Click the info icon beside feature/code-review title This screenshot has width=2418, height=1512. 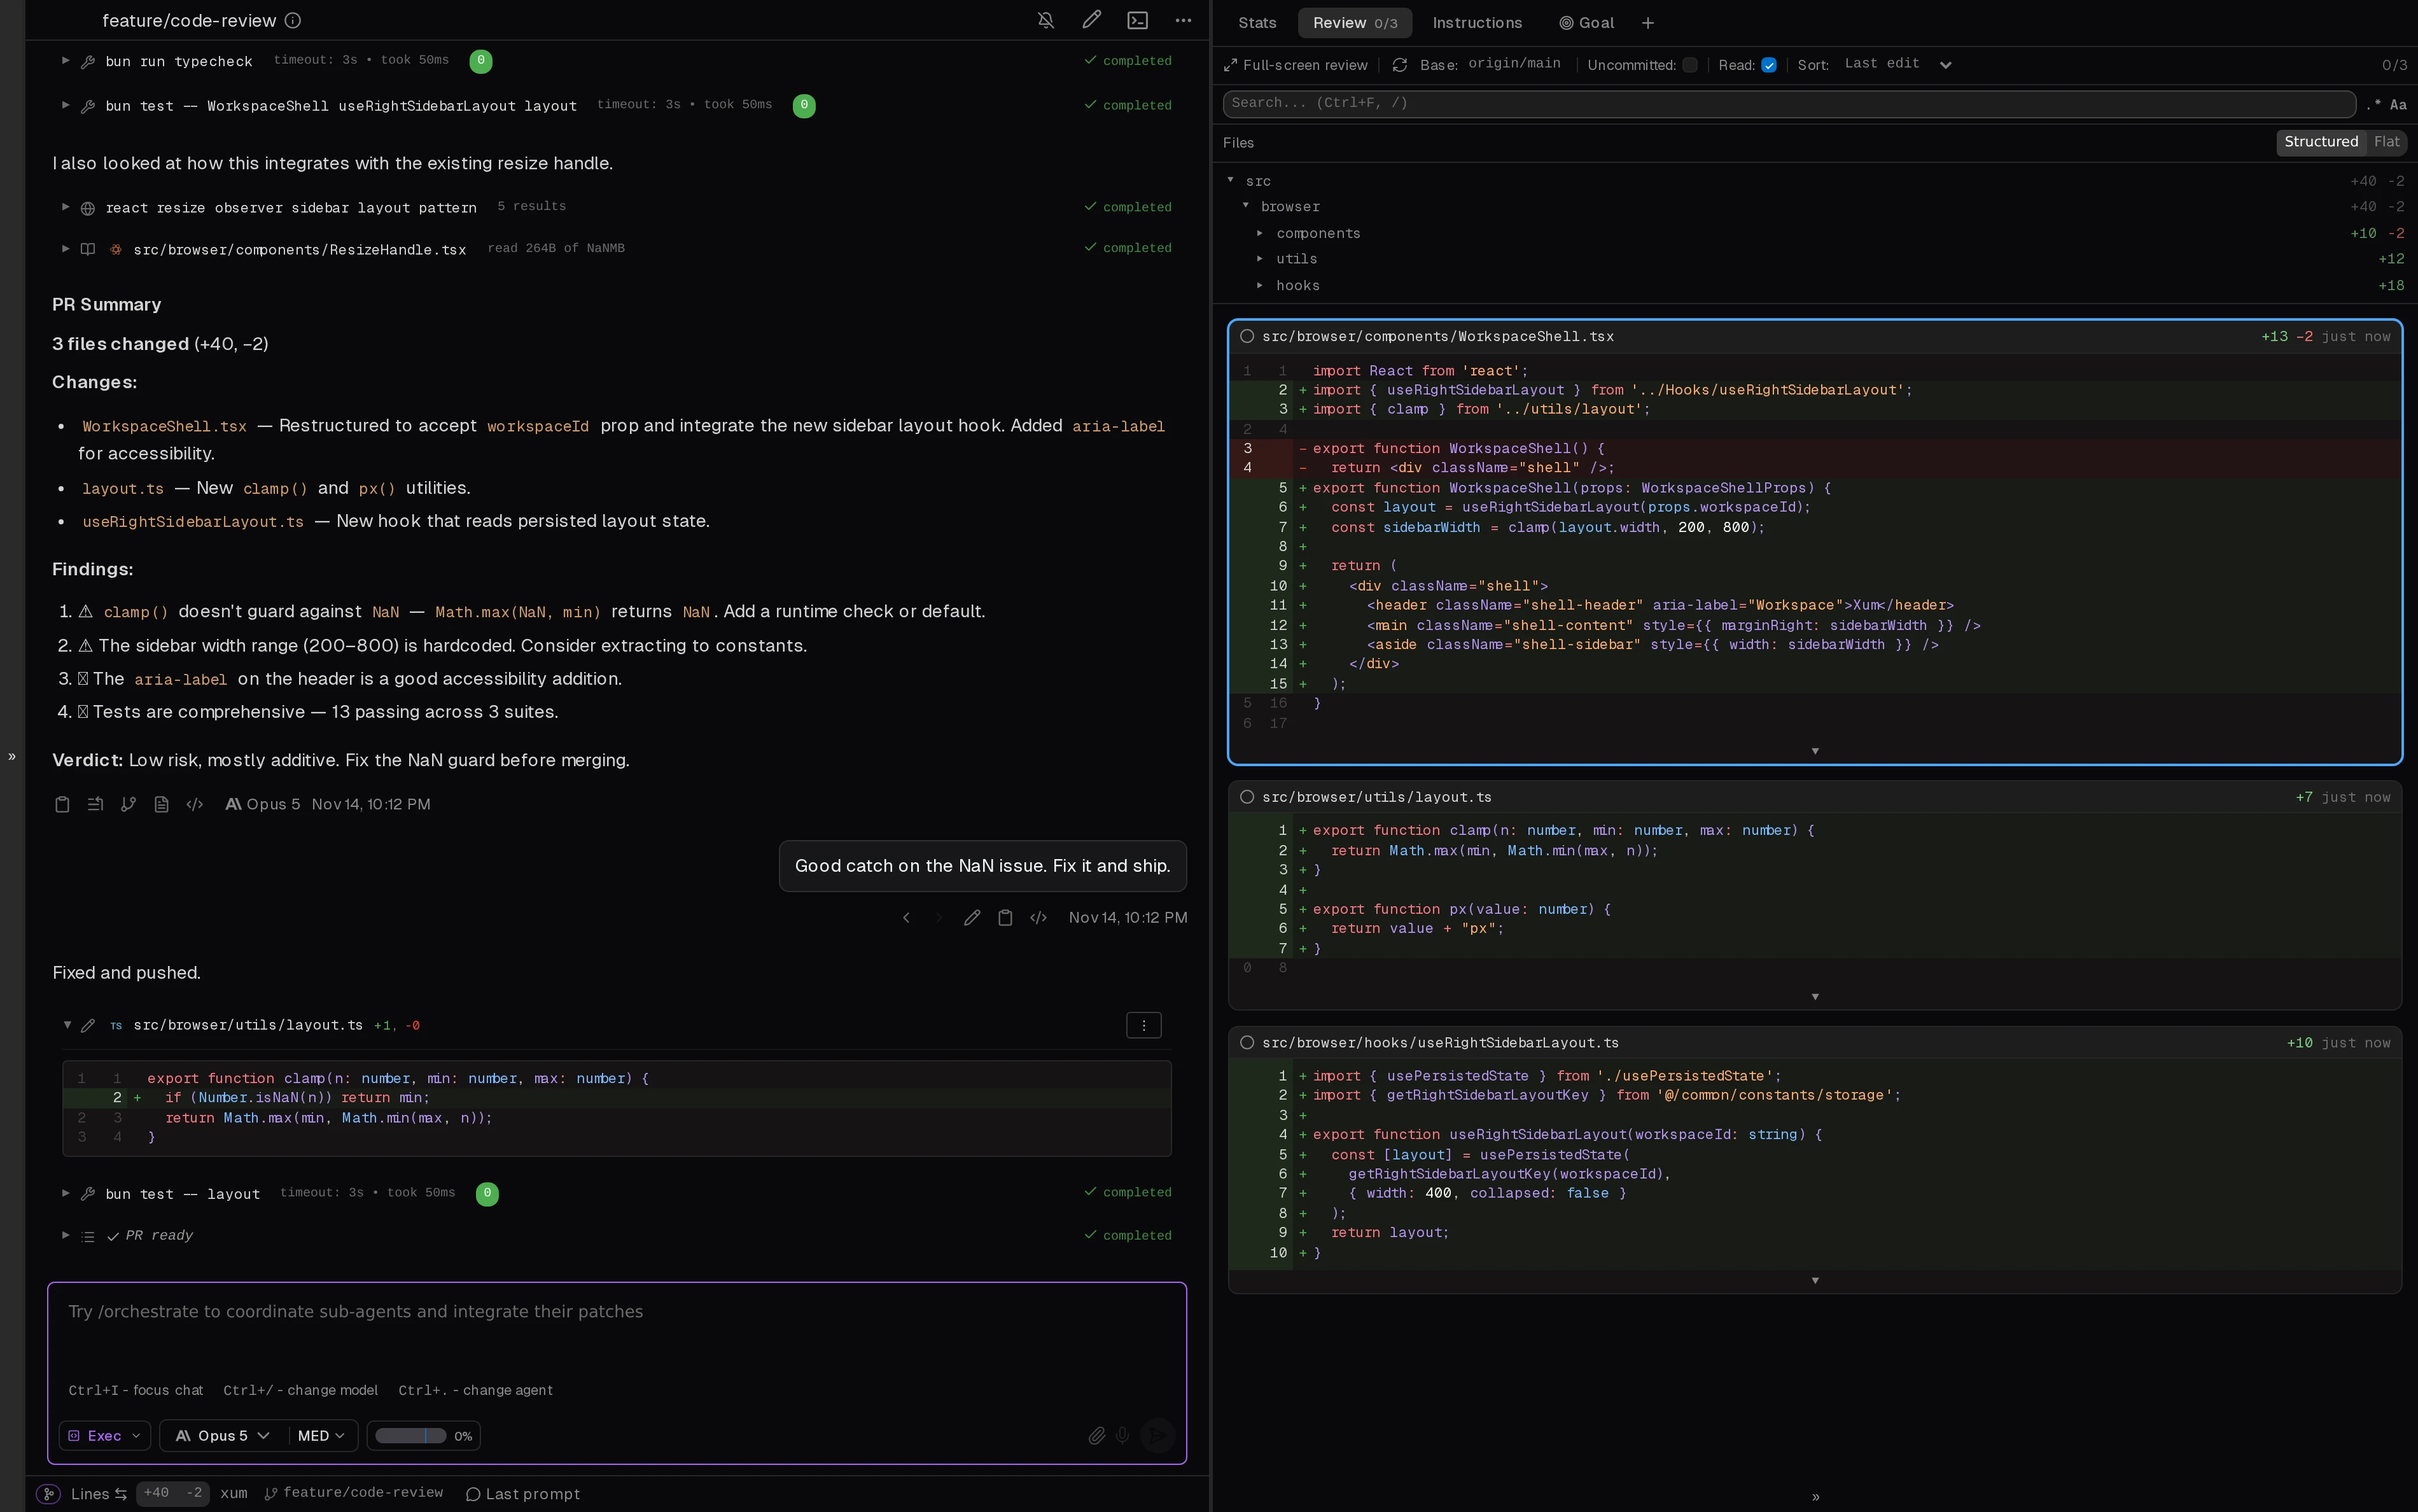[x=293, y=20]
